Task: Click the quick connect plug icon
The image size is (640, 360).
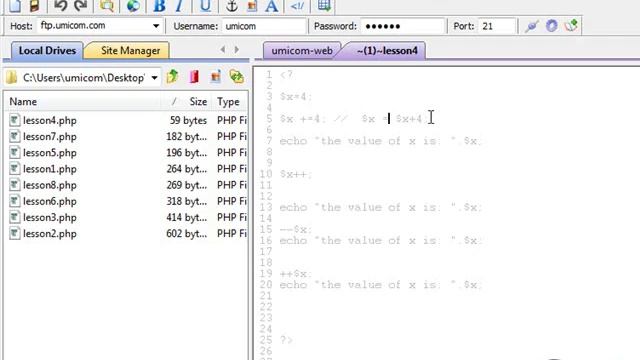Action: click(531, 26)
